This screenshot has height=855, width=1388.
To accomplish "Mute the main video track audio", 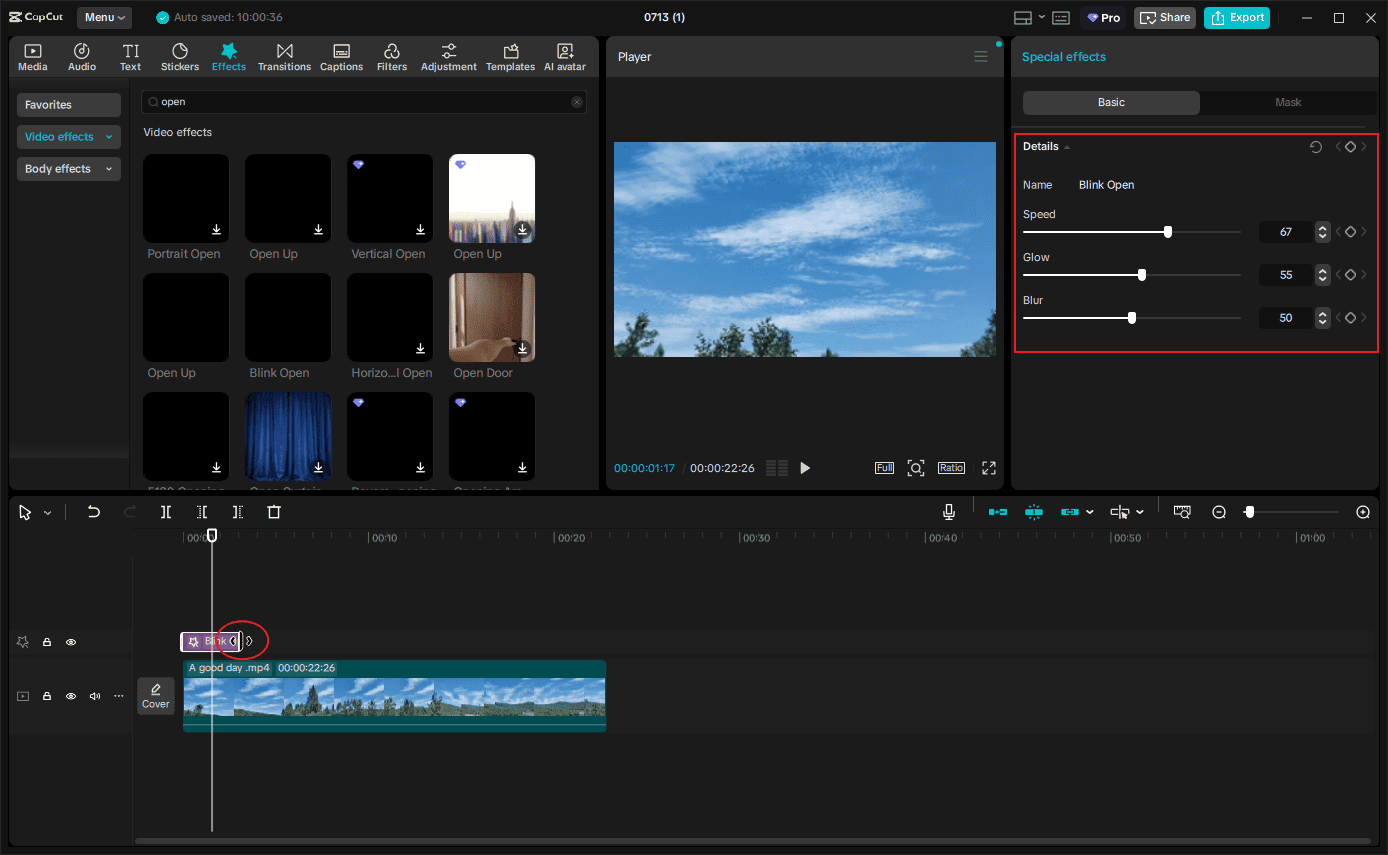I will point(95,696).
